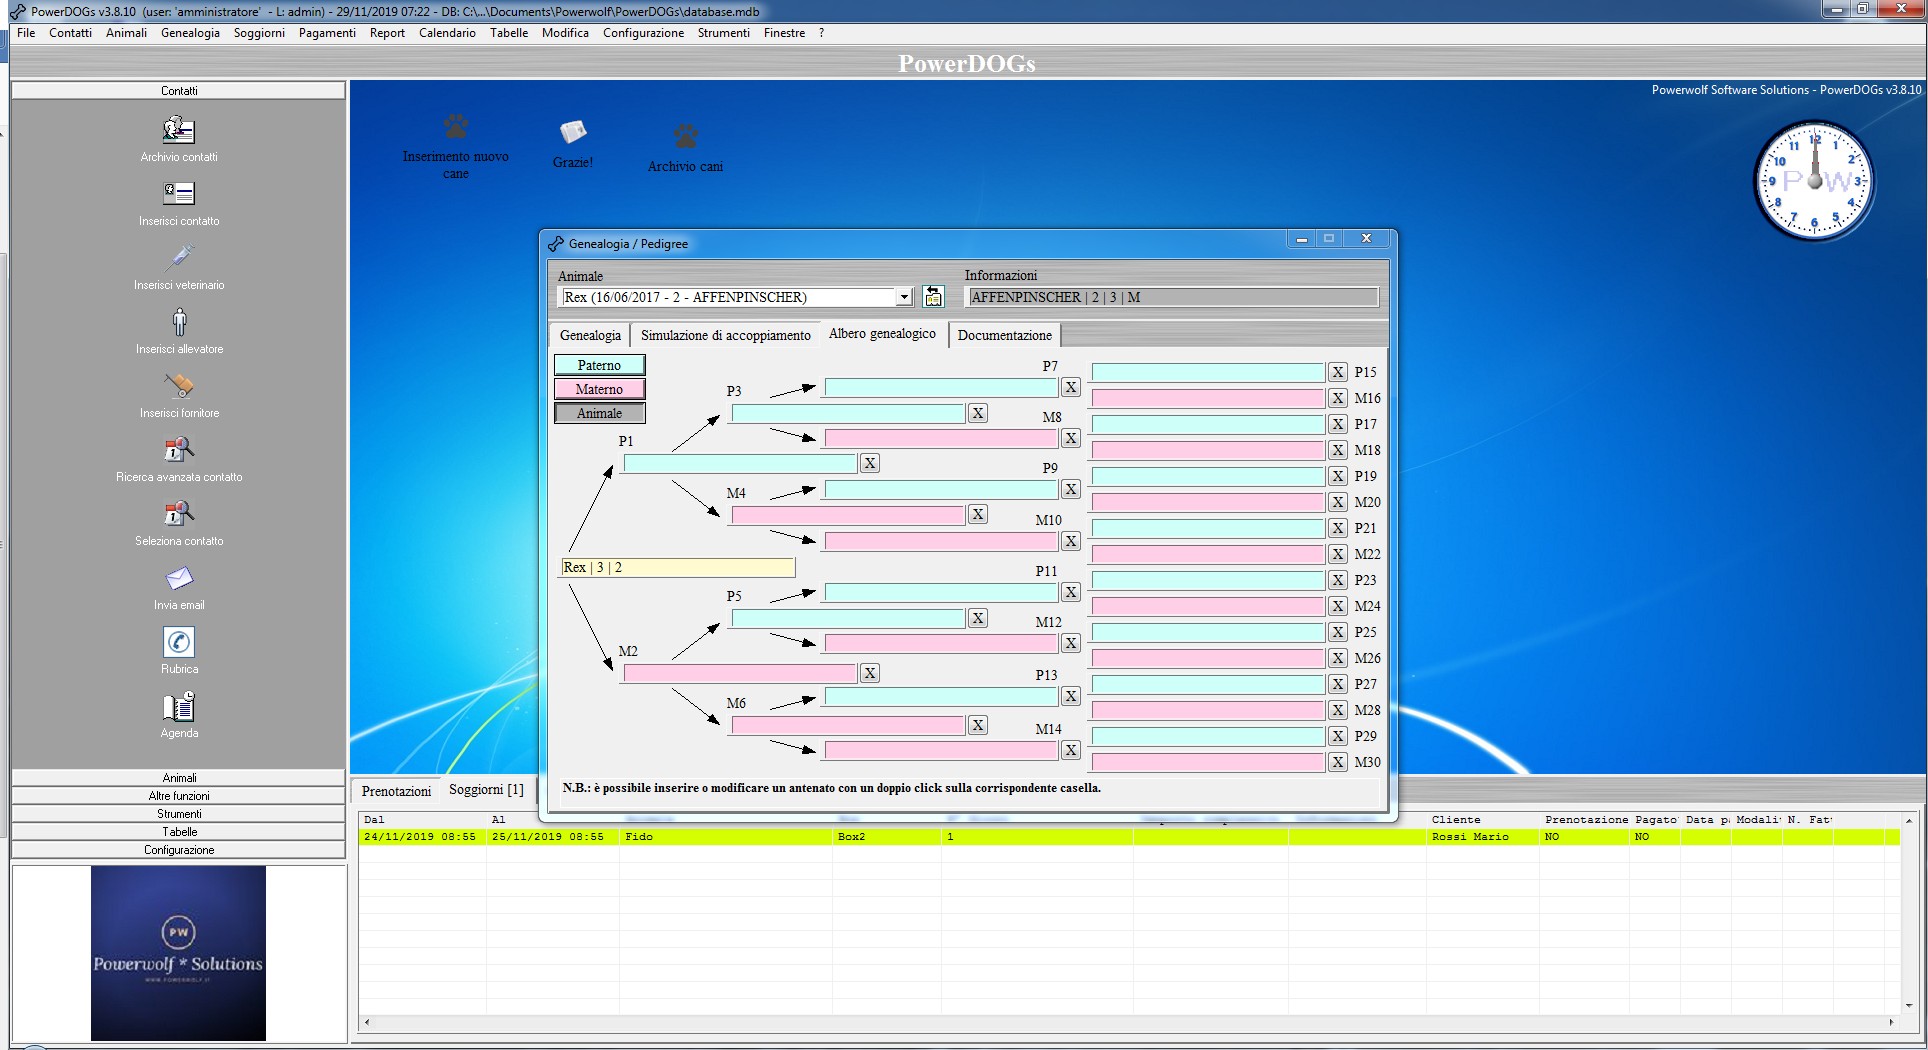Open the Inserisci allevatore icon
Image resolution: width=1928 pixels, height=1050 pixels.
(x=179, y=322)
